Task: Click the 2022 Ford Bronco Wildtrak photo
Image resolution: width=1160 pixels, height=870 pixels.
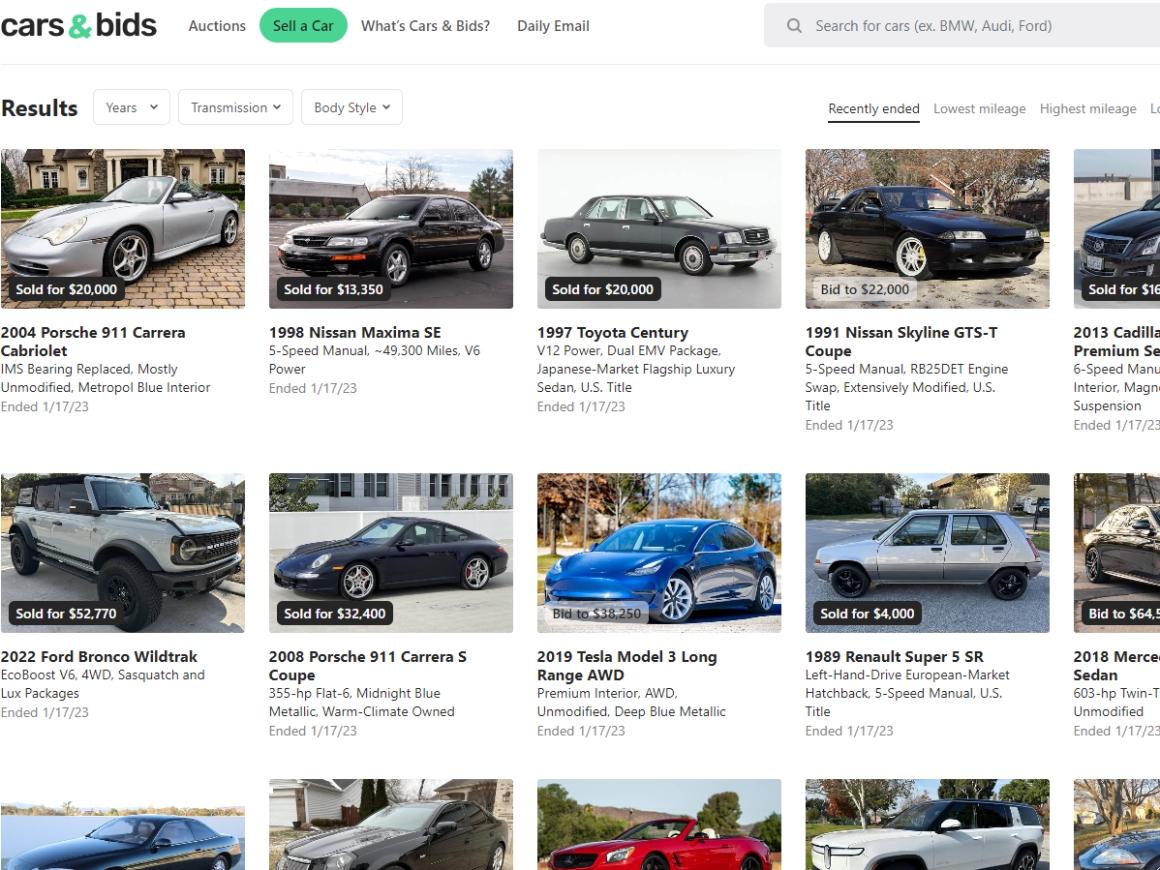Action: tap(123, 552)
